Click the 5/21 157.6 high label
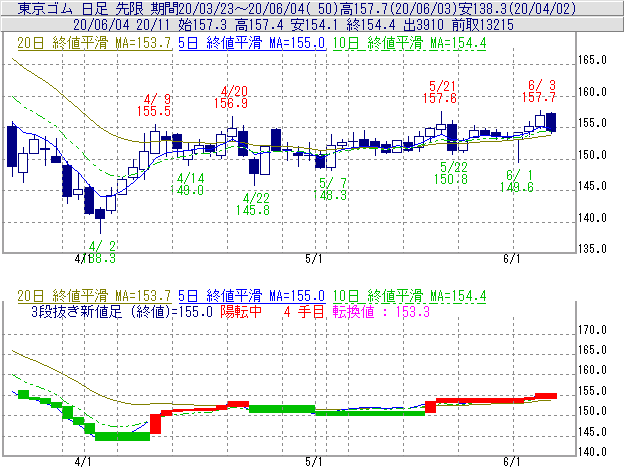The height and width of the screenshot is (474, 624). pos(440,92)
